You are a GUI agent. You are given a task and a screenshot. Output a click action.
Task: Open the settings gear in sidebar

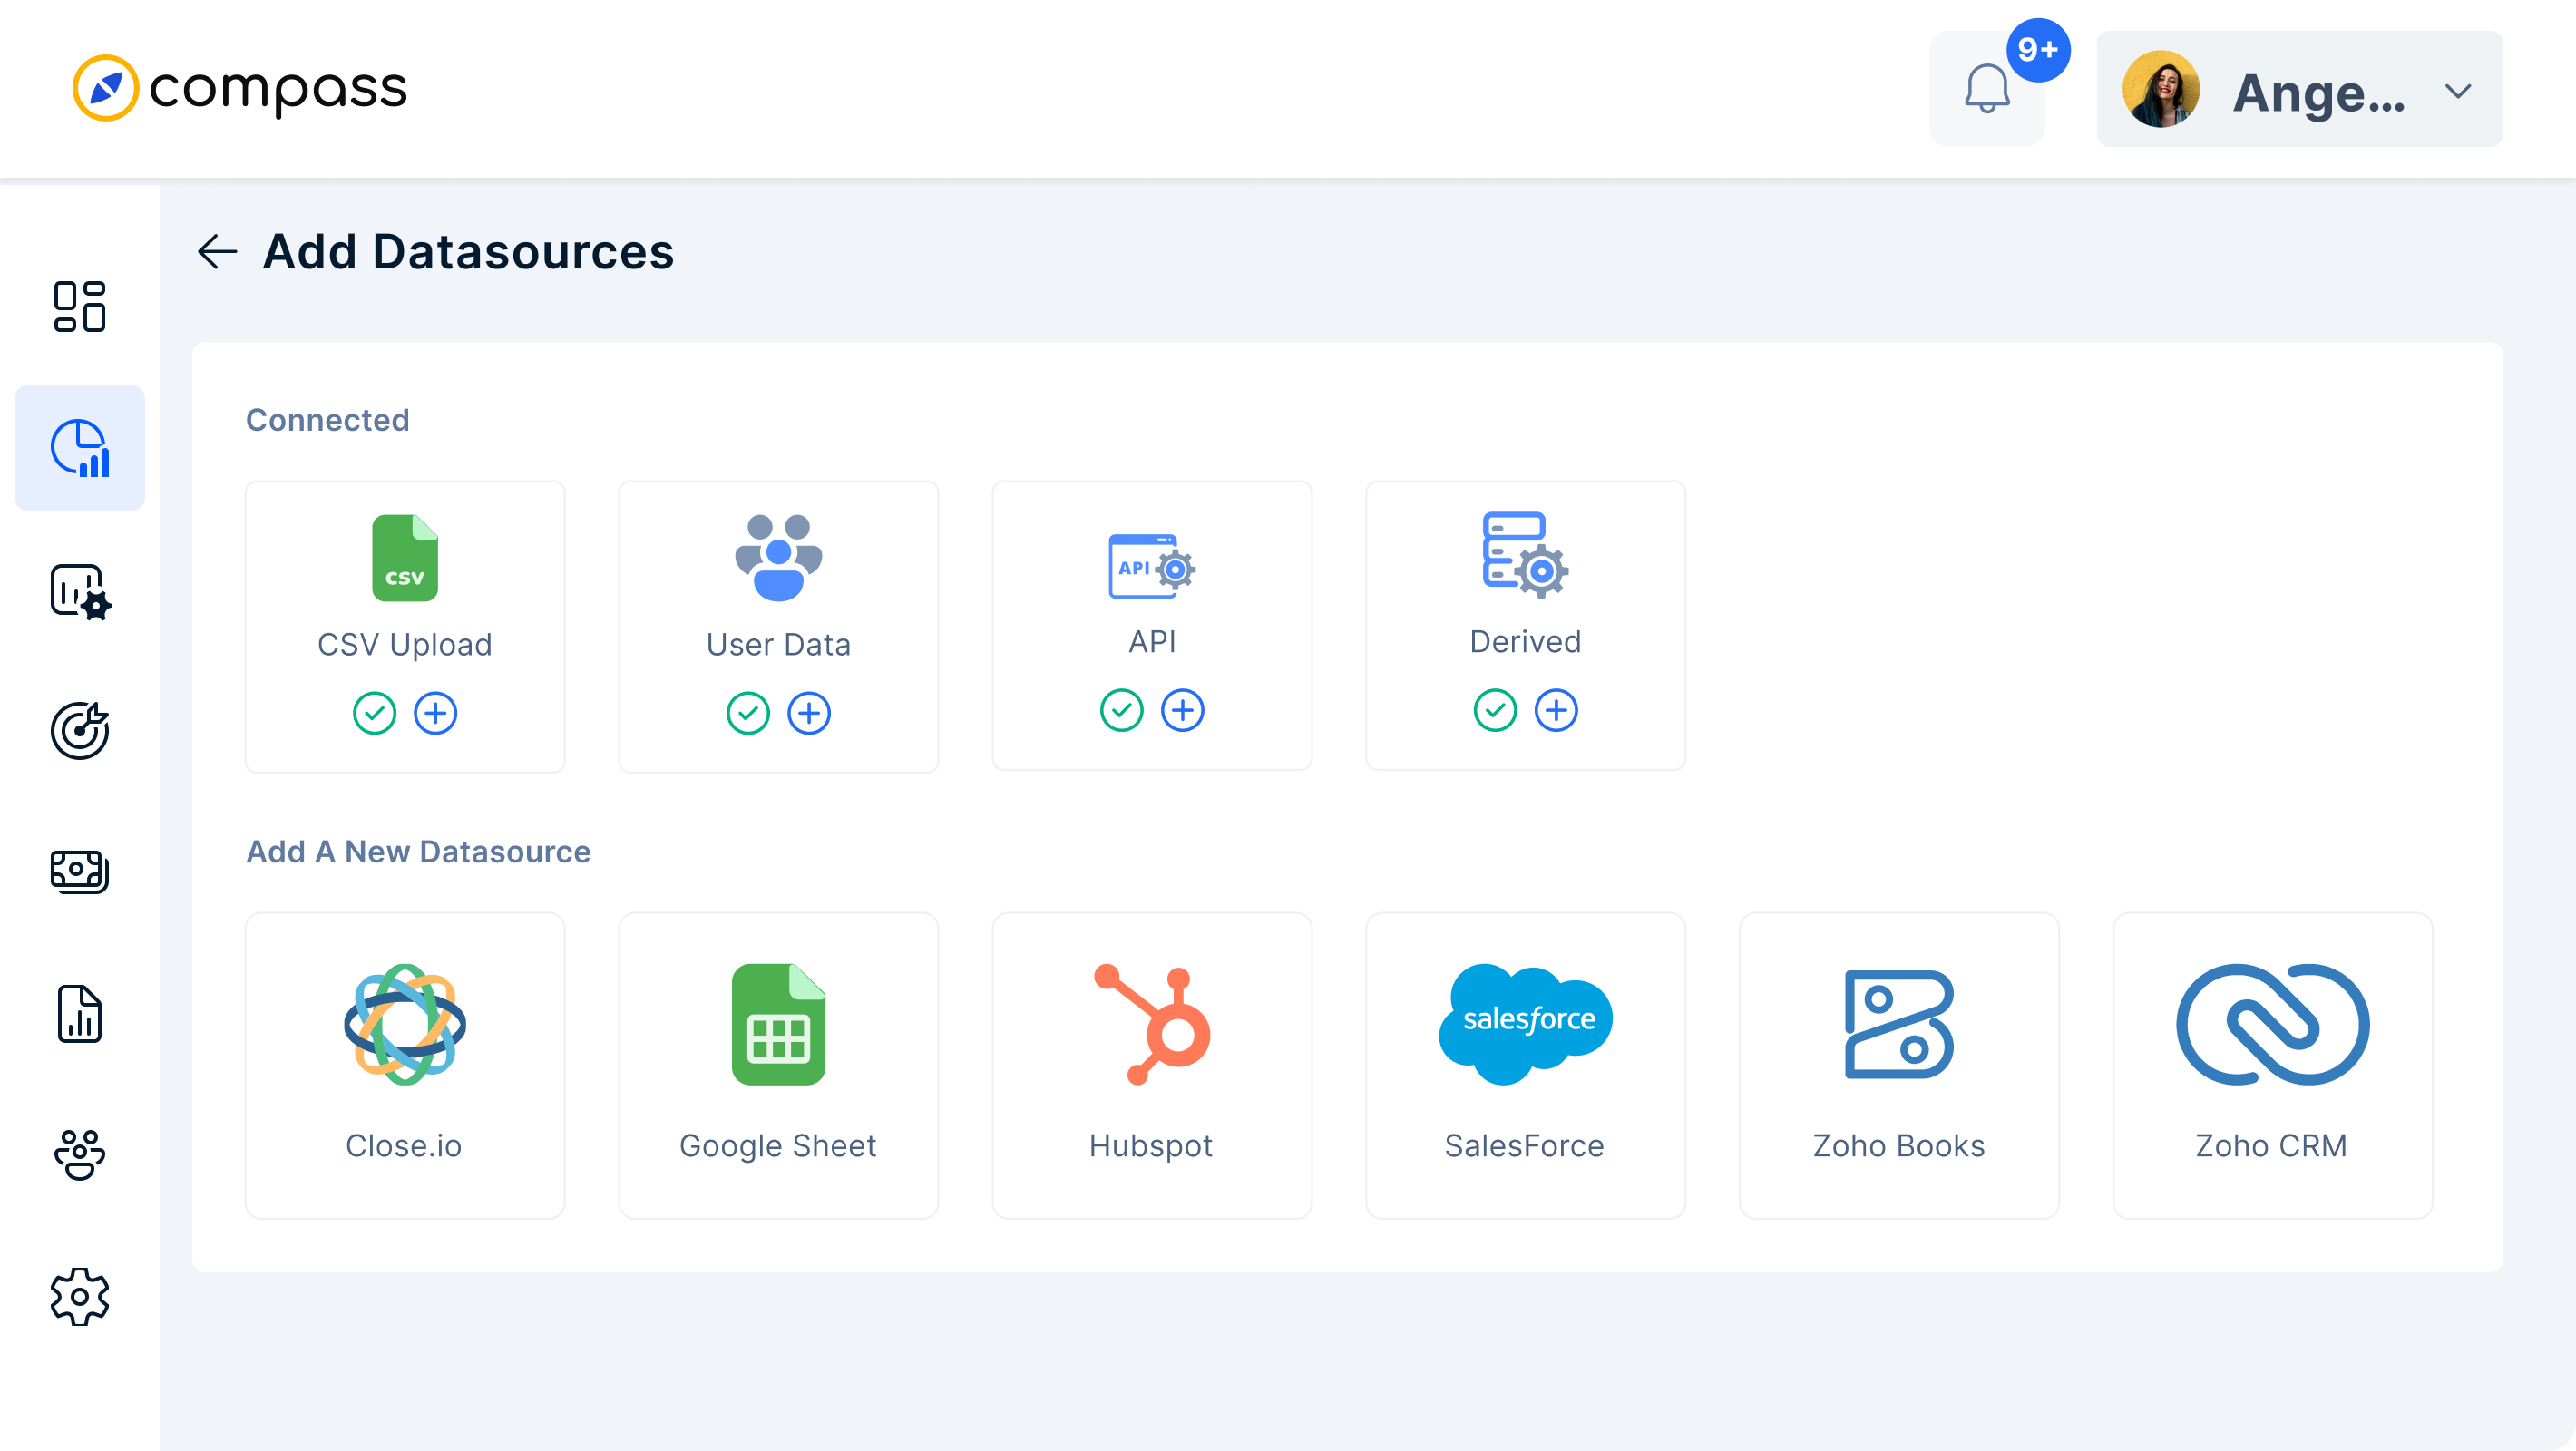coord(79,1297)
